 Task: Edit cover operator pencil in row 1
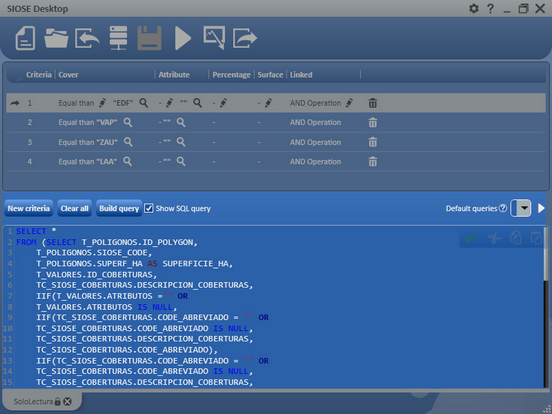coord(102,103)
